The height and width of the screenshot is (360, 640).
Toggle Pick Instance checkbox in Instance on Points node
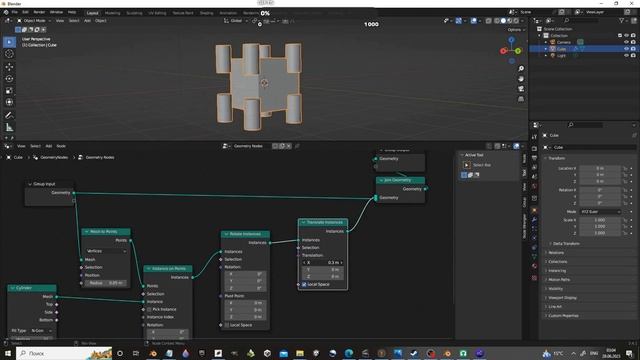(x=149, y=309)
